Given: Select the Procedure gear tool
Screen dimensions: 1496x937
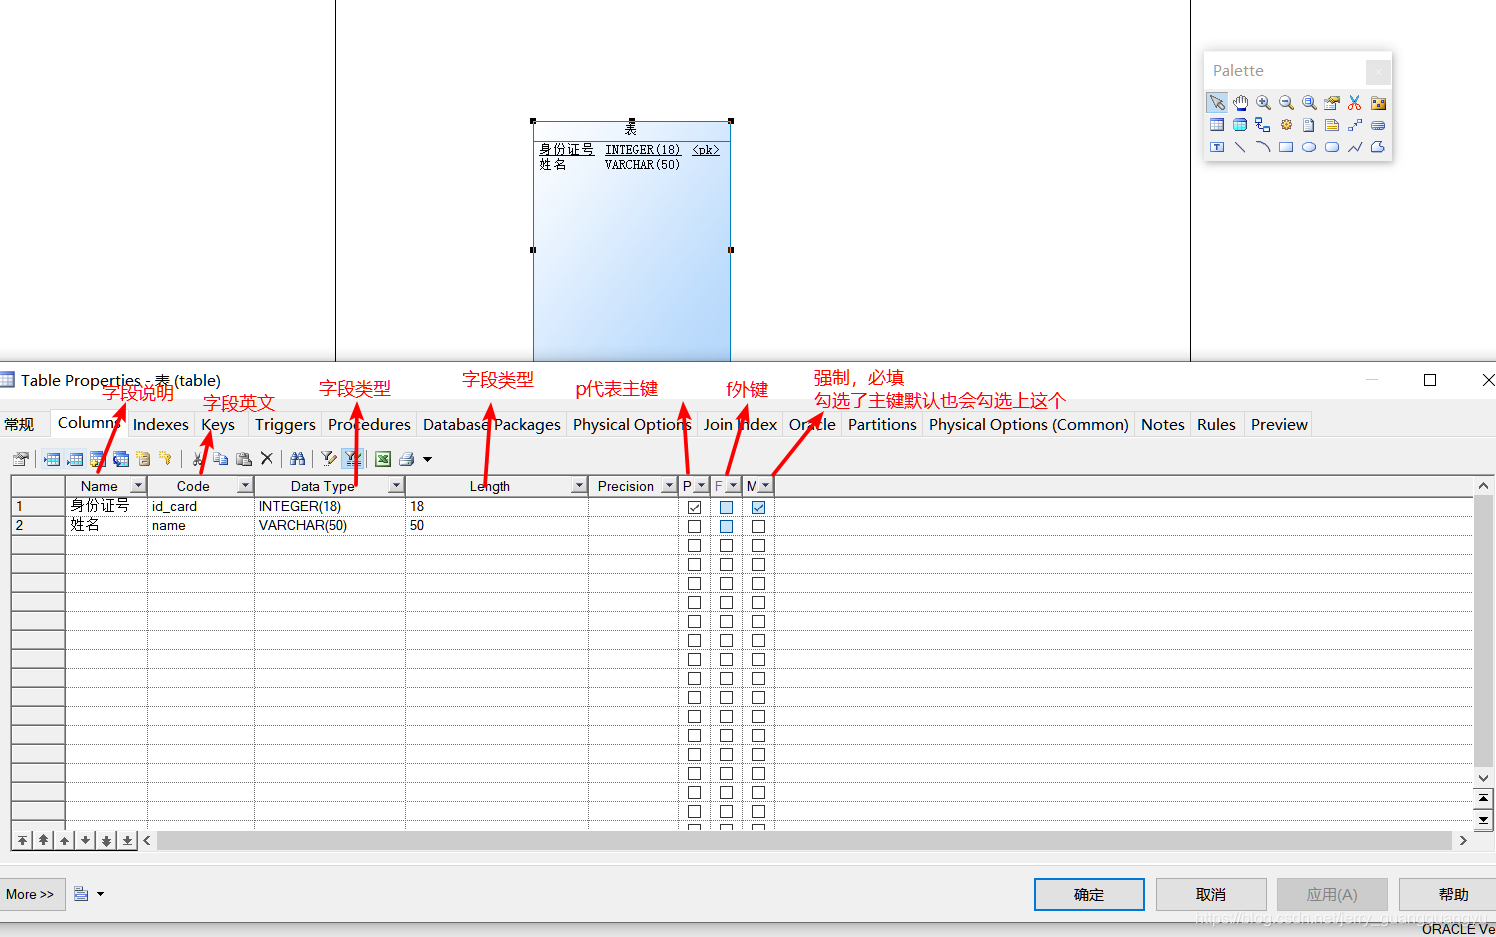Looking at the screenshot, I should [x=1286, y=125].
